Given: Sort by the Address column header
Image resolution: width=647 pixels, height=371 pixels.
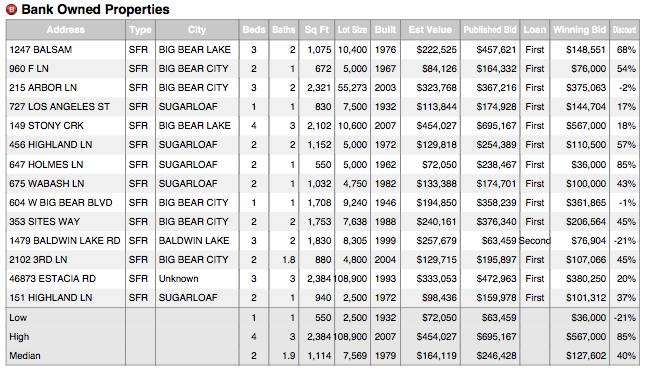Looking at the screenshot, I should 66,30.
